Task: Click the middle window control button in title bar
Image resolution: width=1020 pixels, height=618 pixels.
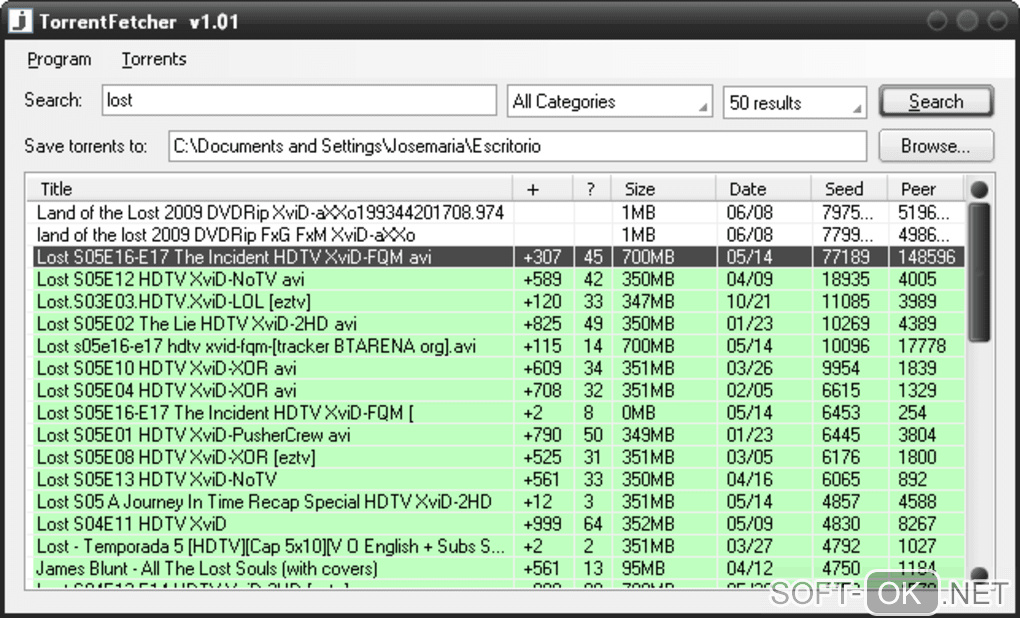Action: point(967,21)
